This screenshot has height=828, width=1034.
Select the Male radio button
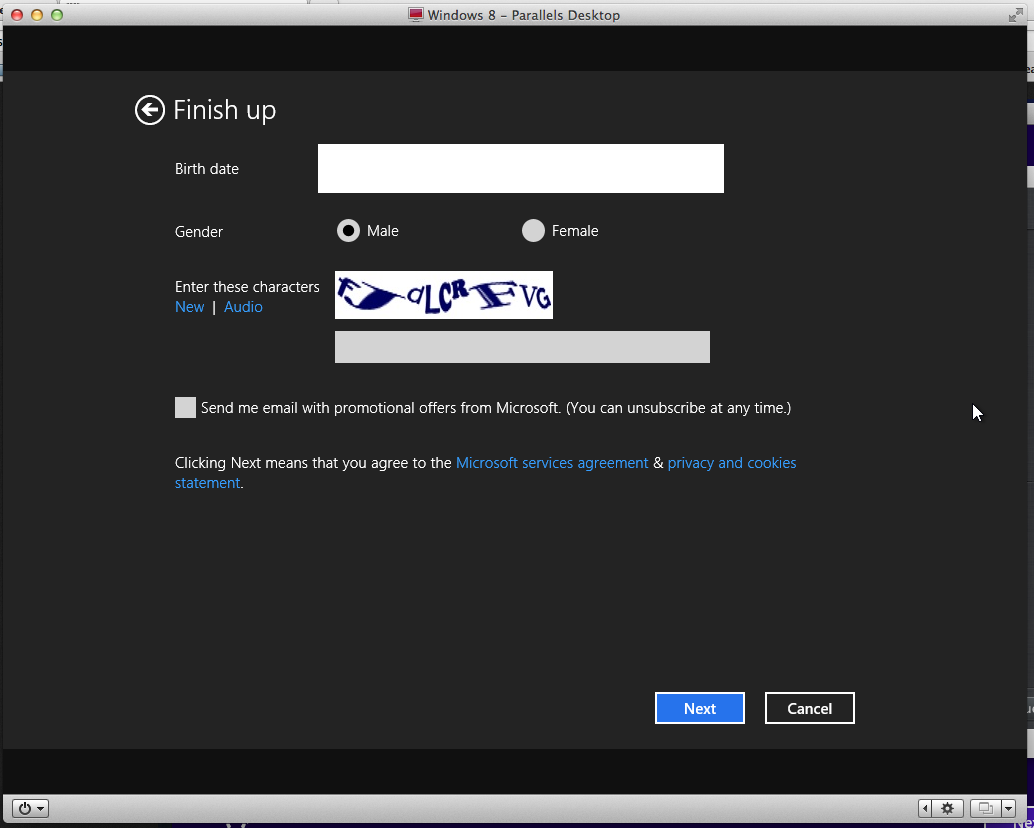click(x=348, y=231)
